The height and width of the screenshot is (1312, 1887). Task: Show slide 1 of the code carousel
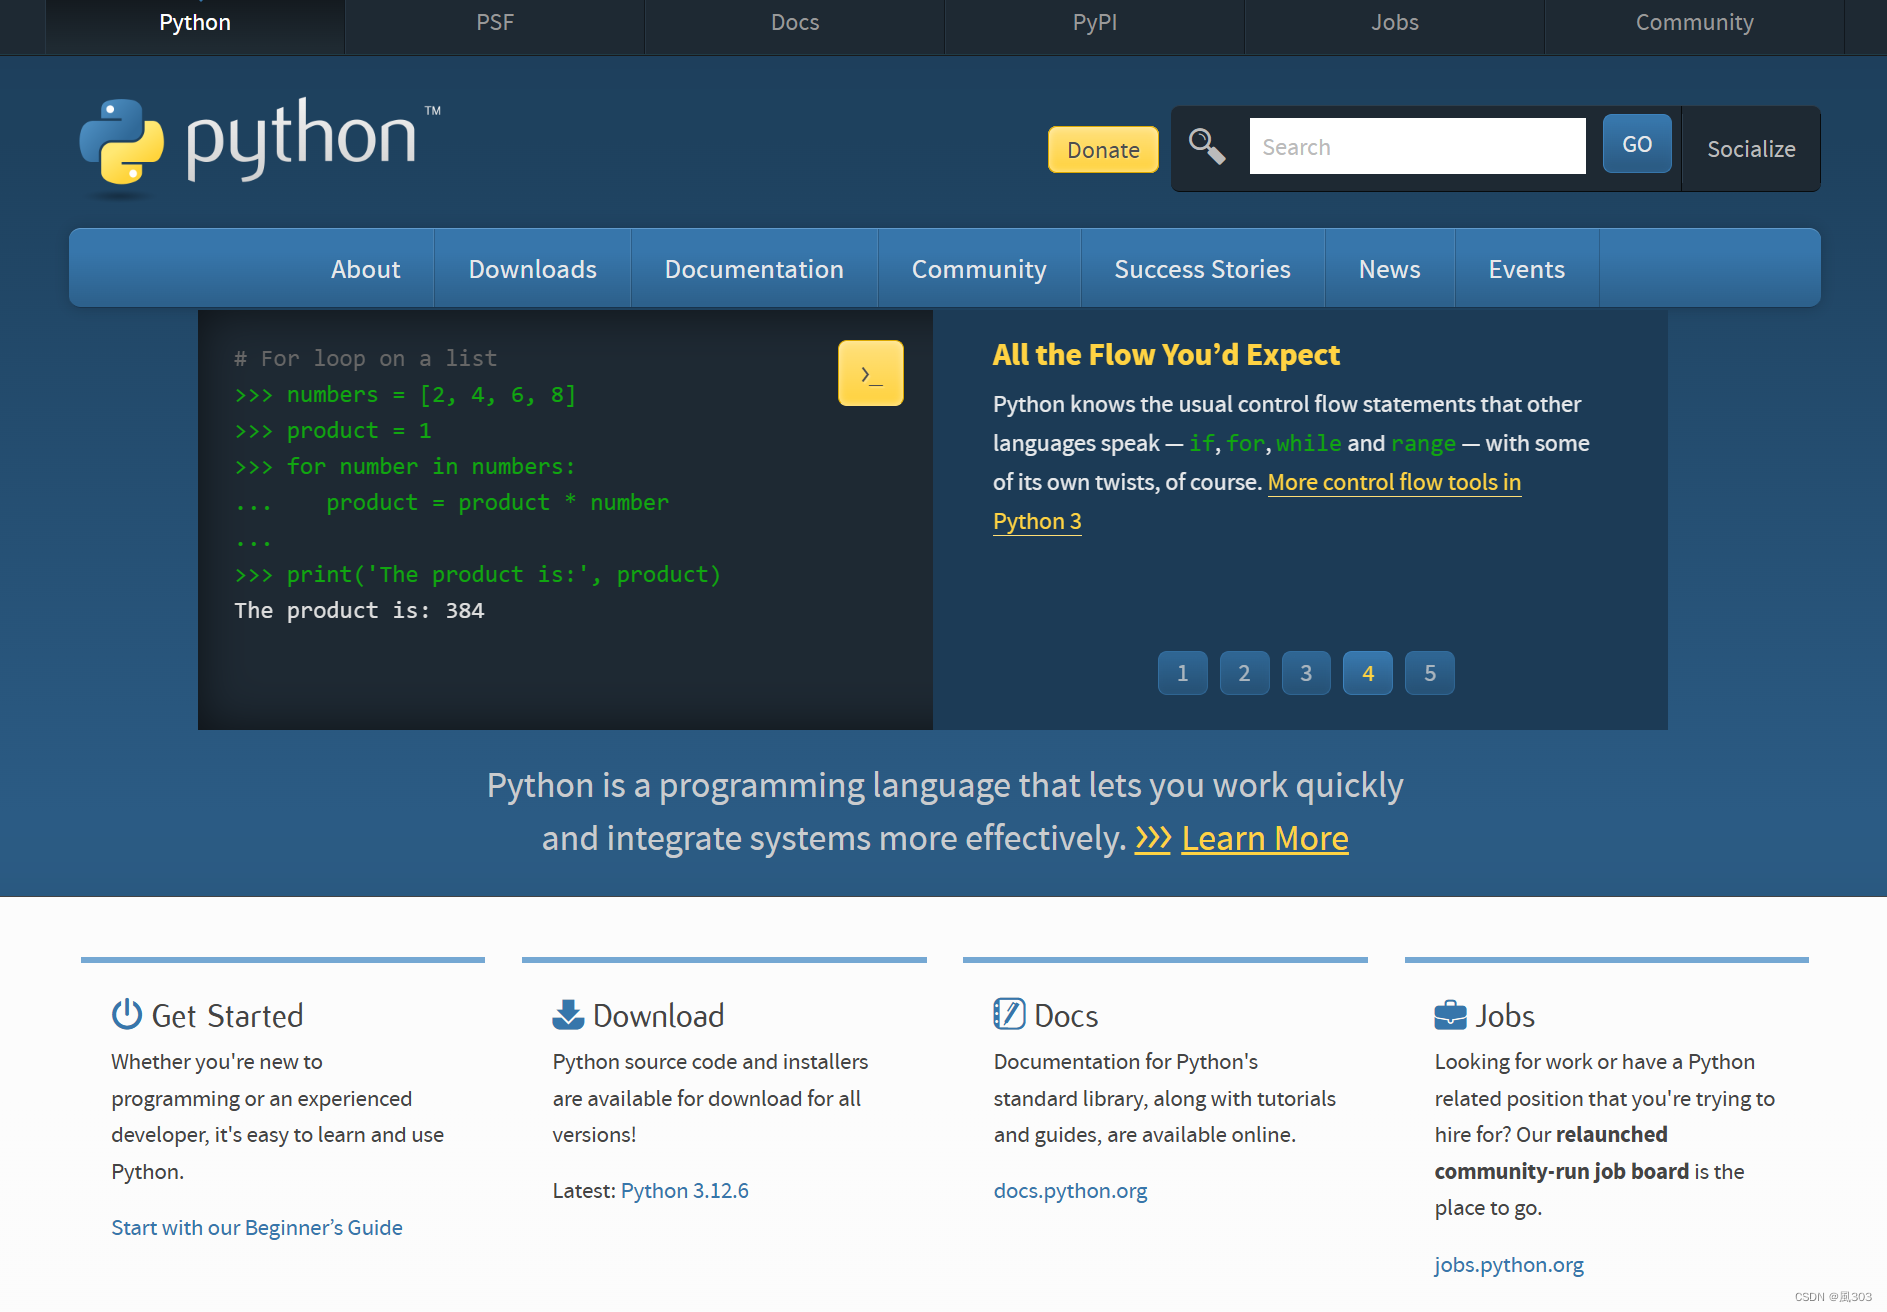(1183, 673)
